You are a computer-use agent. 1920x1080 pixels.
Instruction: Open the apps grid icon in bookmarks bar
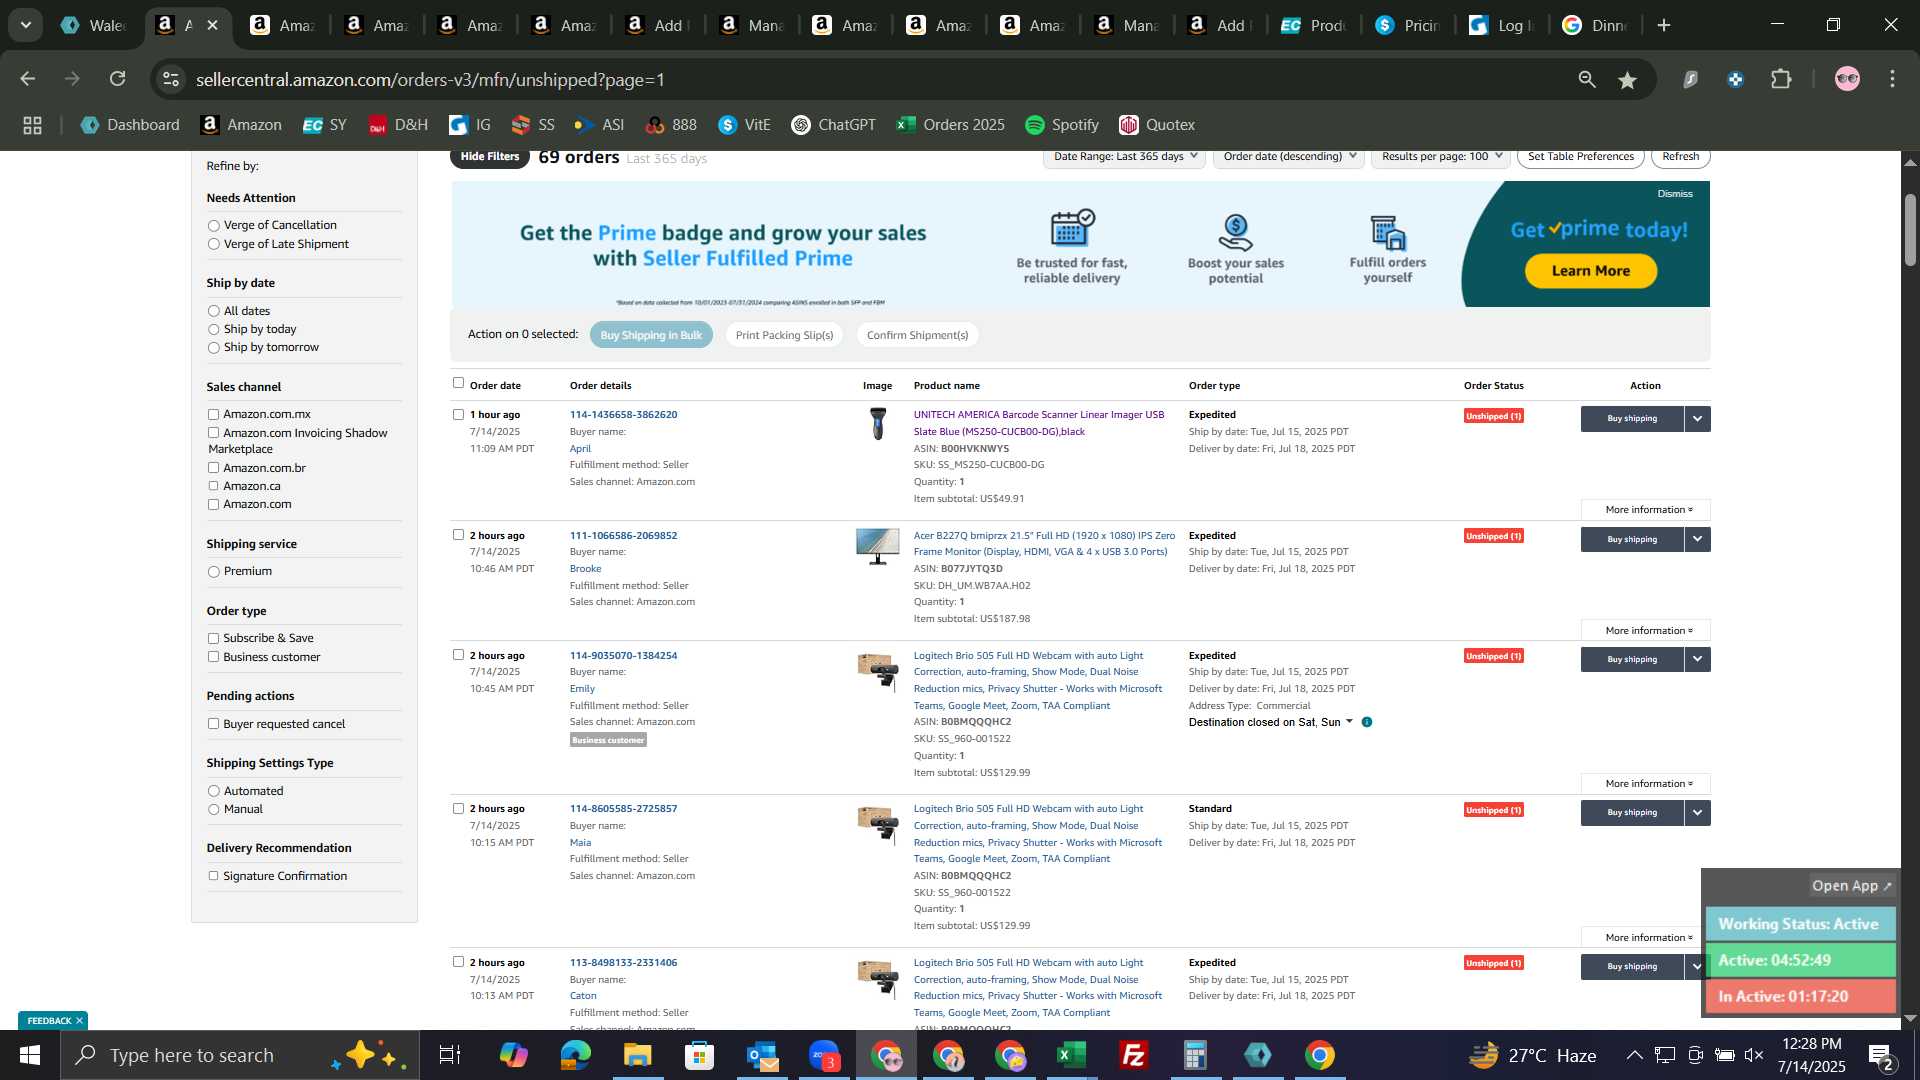point(32,125)
